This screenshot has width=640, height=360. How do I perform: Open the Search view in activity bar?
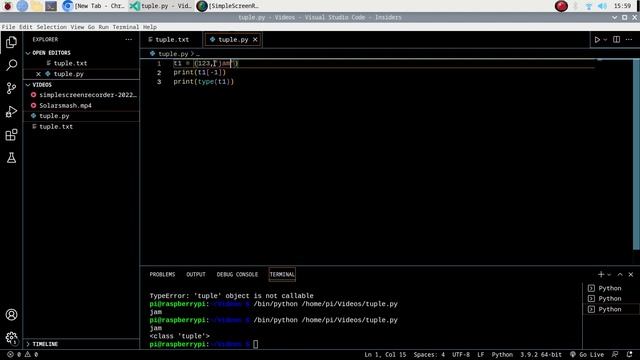pos(11,65)
